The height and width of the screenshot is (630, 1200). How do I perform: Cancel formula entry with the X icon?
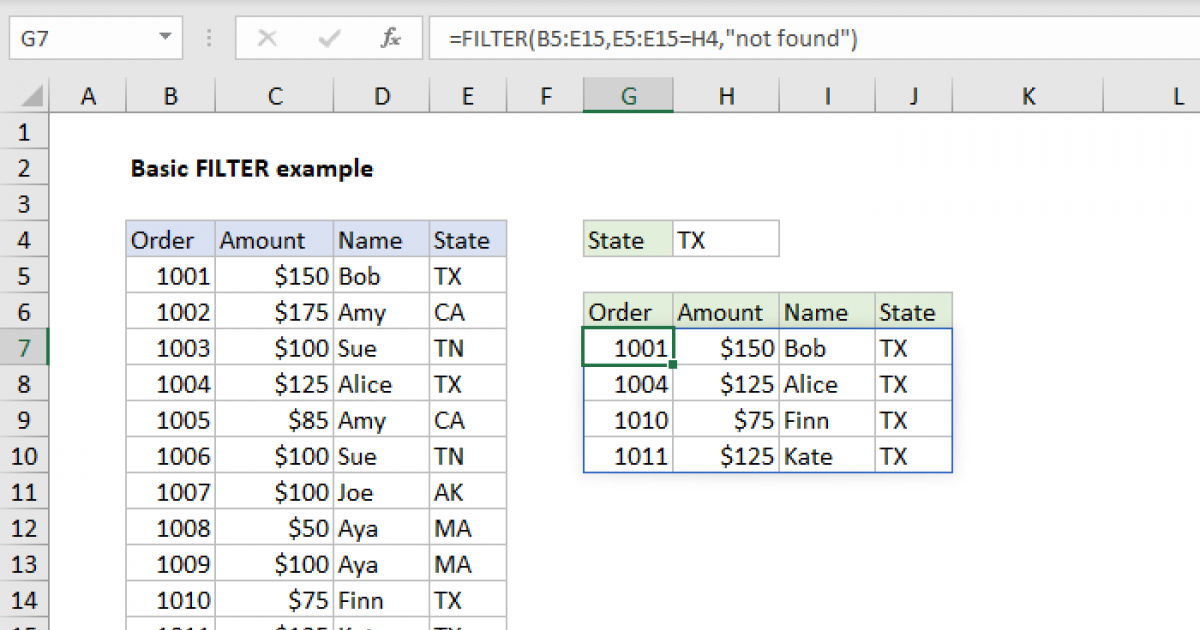click(x=267, y=39)
